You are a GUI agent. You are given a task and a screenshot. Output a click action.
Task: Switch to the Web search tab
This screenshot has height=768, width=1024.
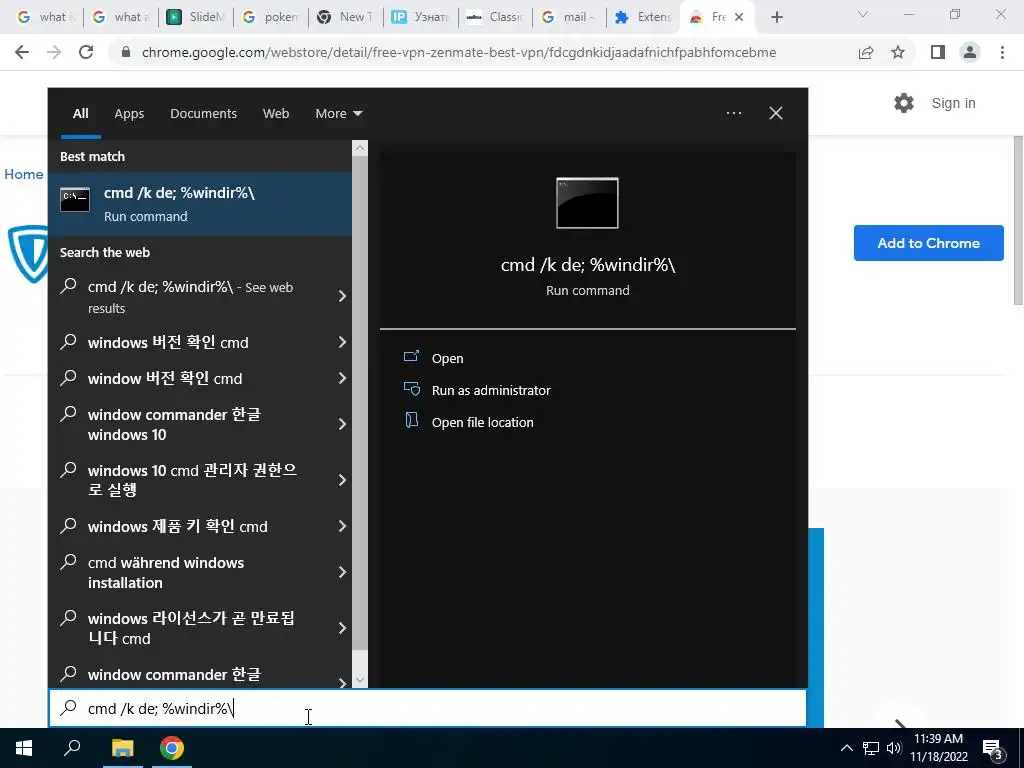276,114
